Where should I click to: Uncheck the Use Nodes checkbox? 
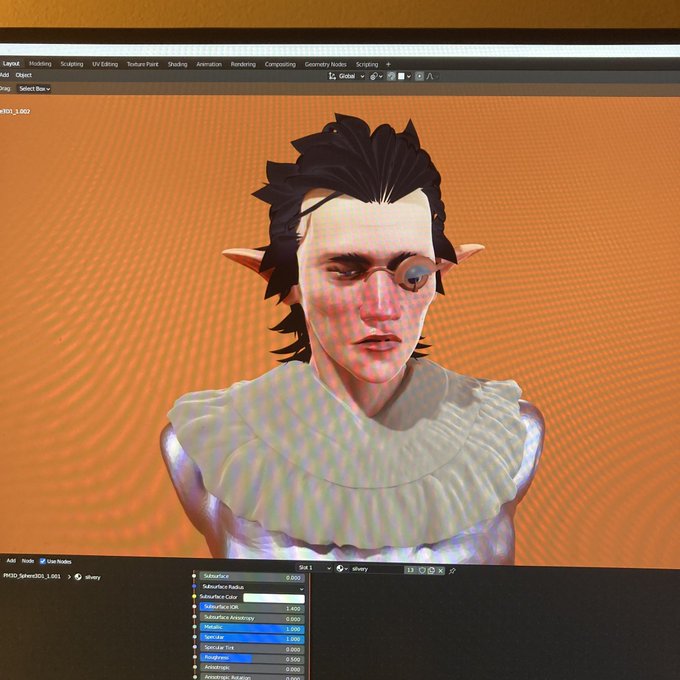(x=42, y=561)
